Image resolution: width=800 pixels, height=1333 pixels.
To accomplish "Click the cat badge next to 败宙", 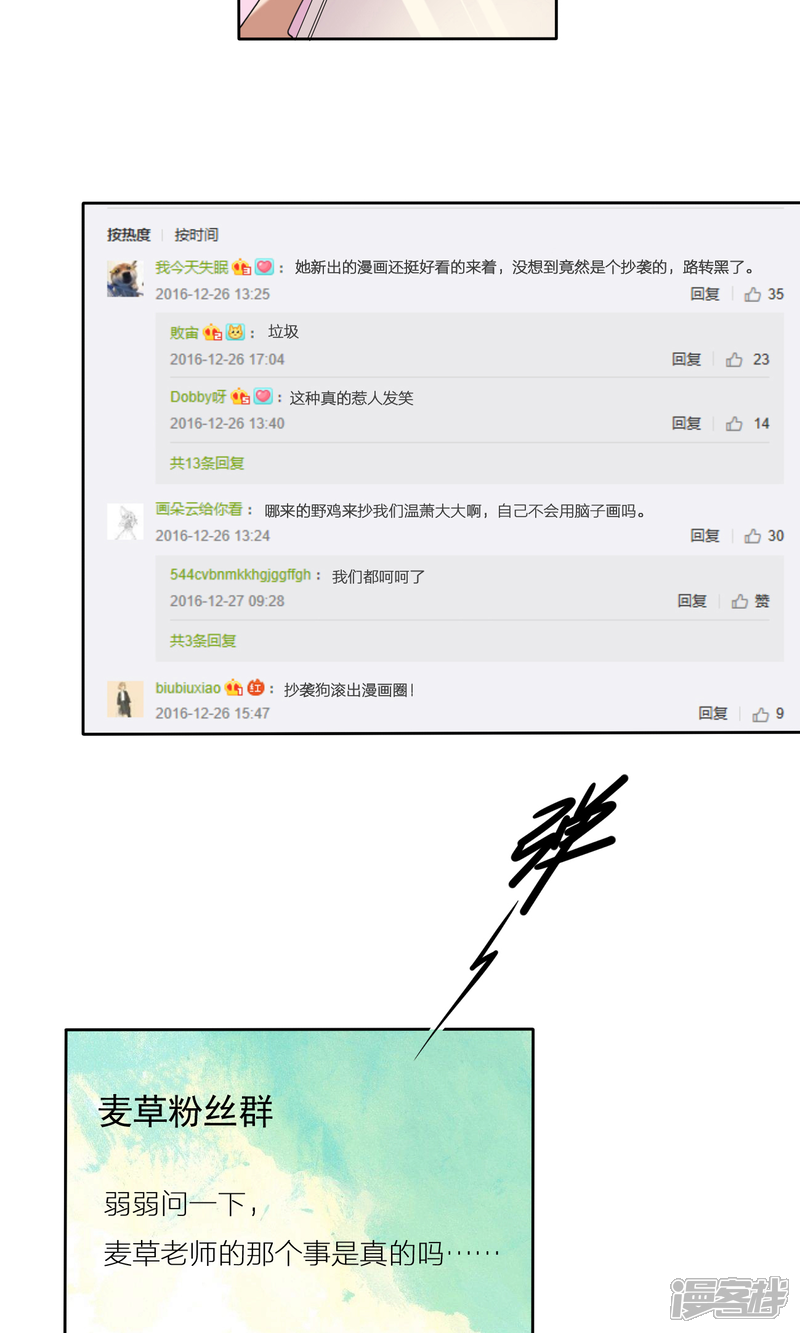I will pyautogui.click(x=235, y=332).
